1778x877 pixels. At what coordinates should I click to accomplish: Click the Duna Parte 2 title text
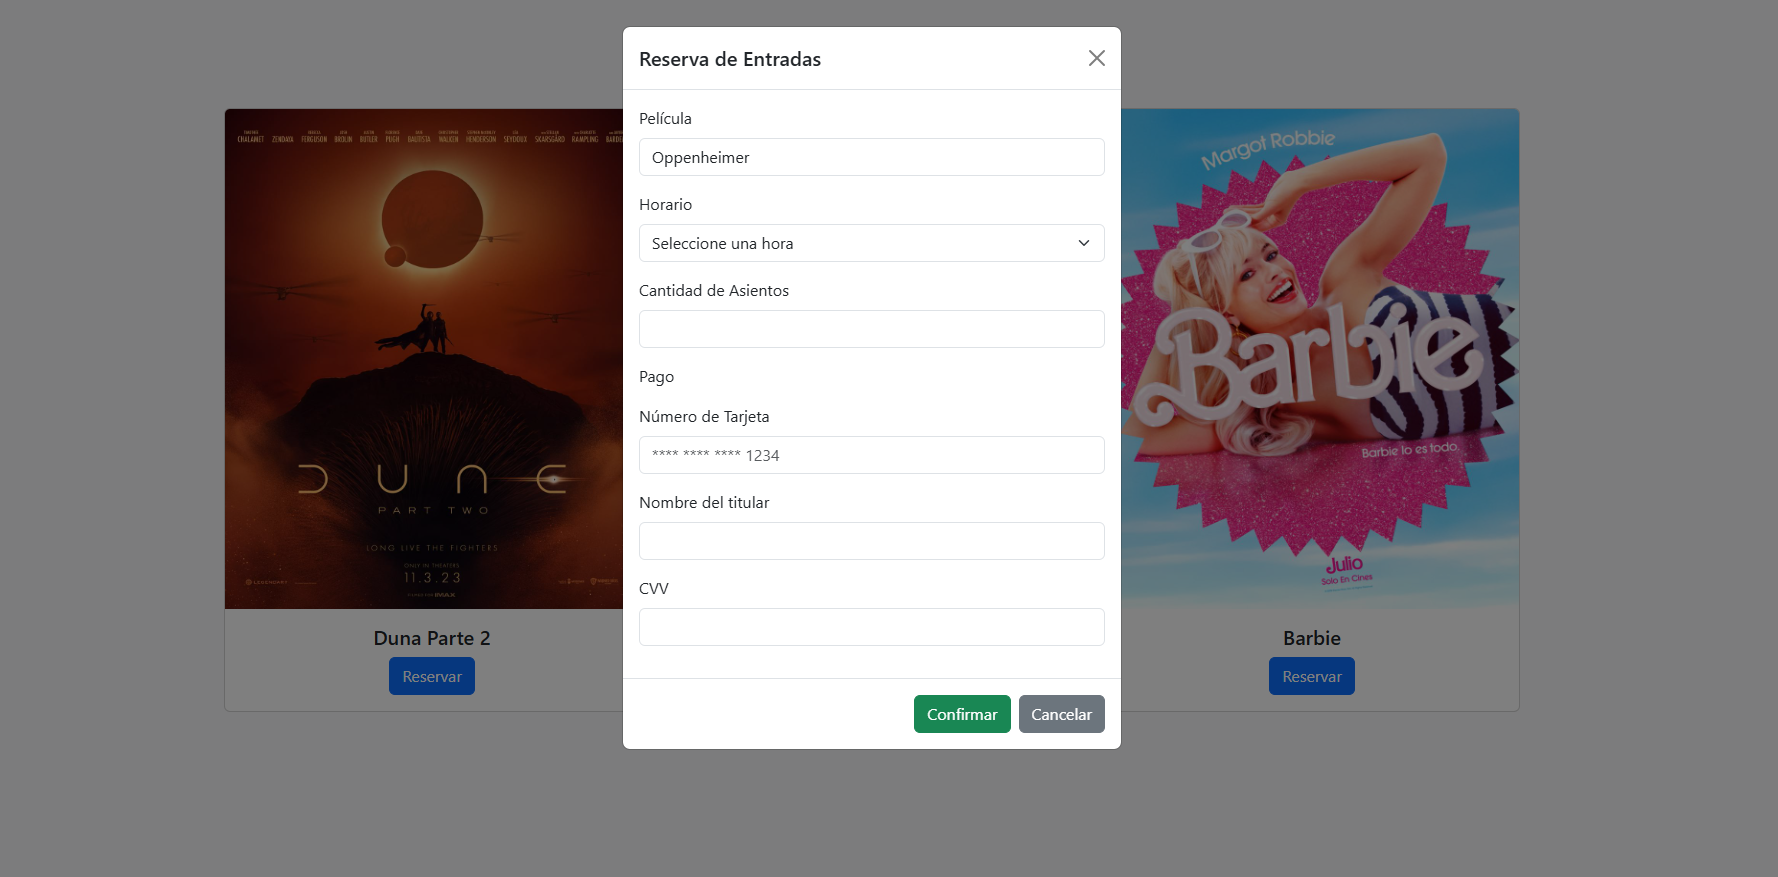[x=431, y=638]
